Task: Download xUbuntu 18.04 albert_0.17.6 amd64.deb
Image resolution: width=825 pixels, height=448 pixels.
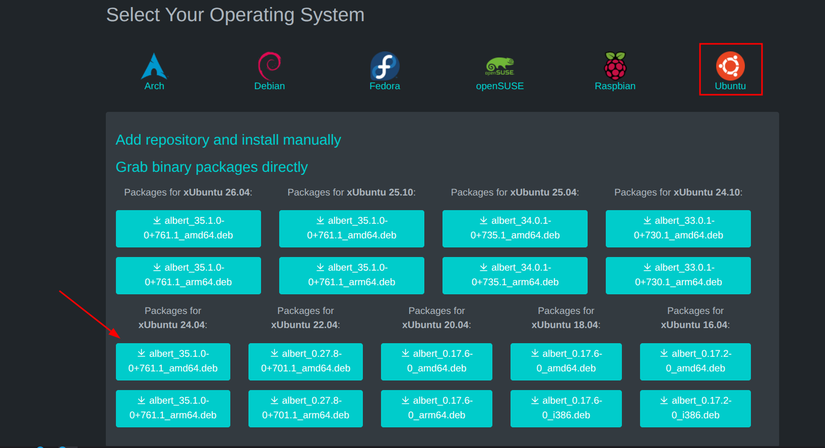Action: [x=566, y=362]
